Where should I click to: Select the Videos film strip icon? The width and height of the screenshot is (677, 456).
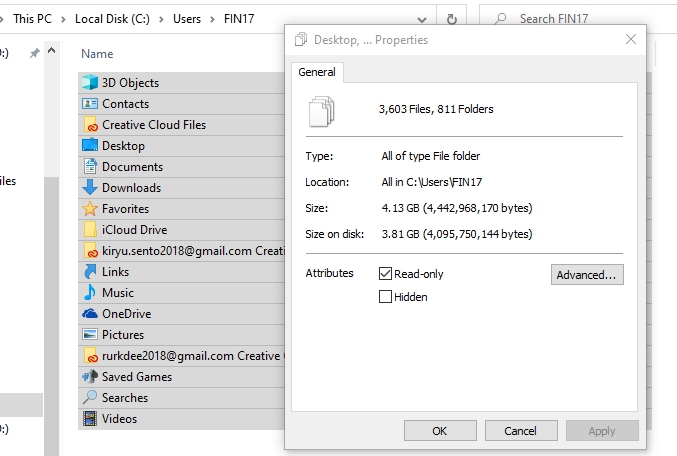click(90, 418)
